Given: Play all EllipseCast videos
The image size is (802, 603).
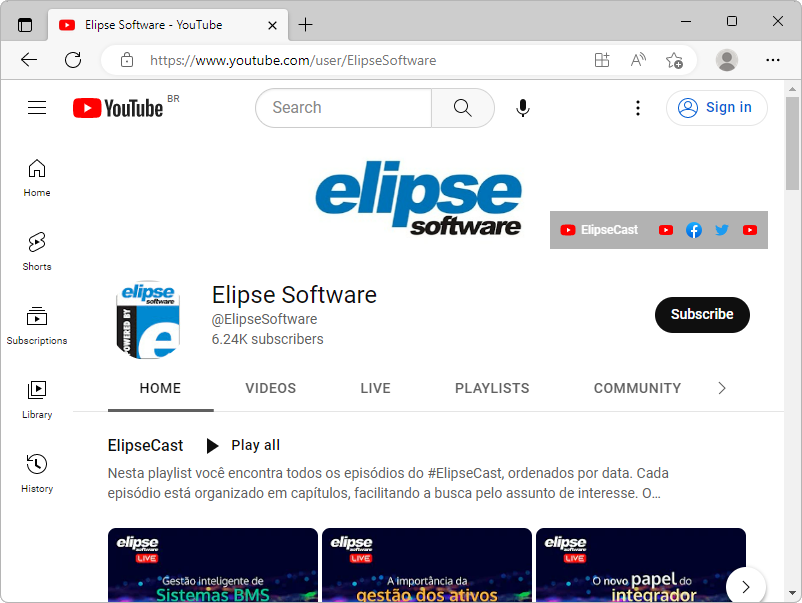Looking at the screenshot, I should click(244, 445).
